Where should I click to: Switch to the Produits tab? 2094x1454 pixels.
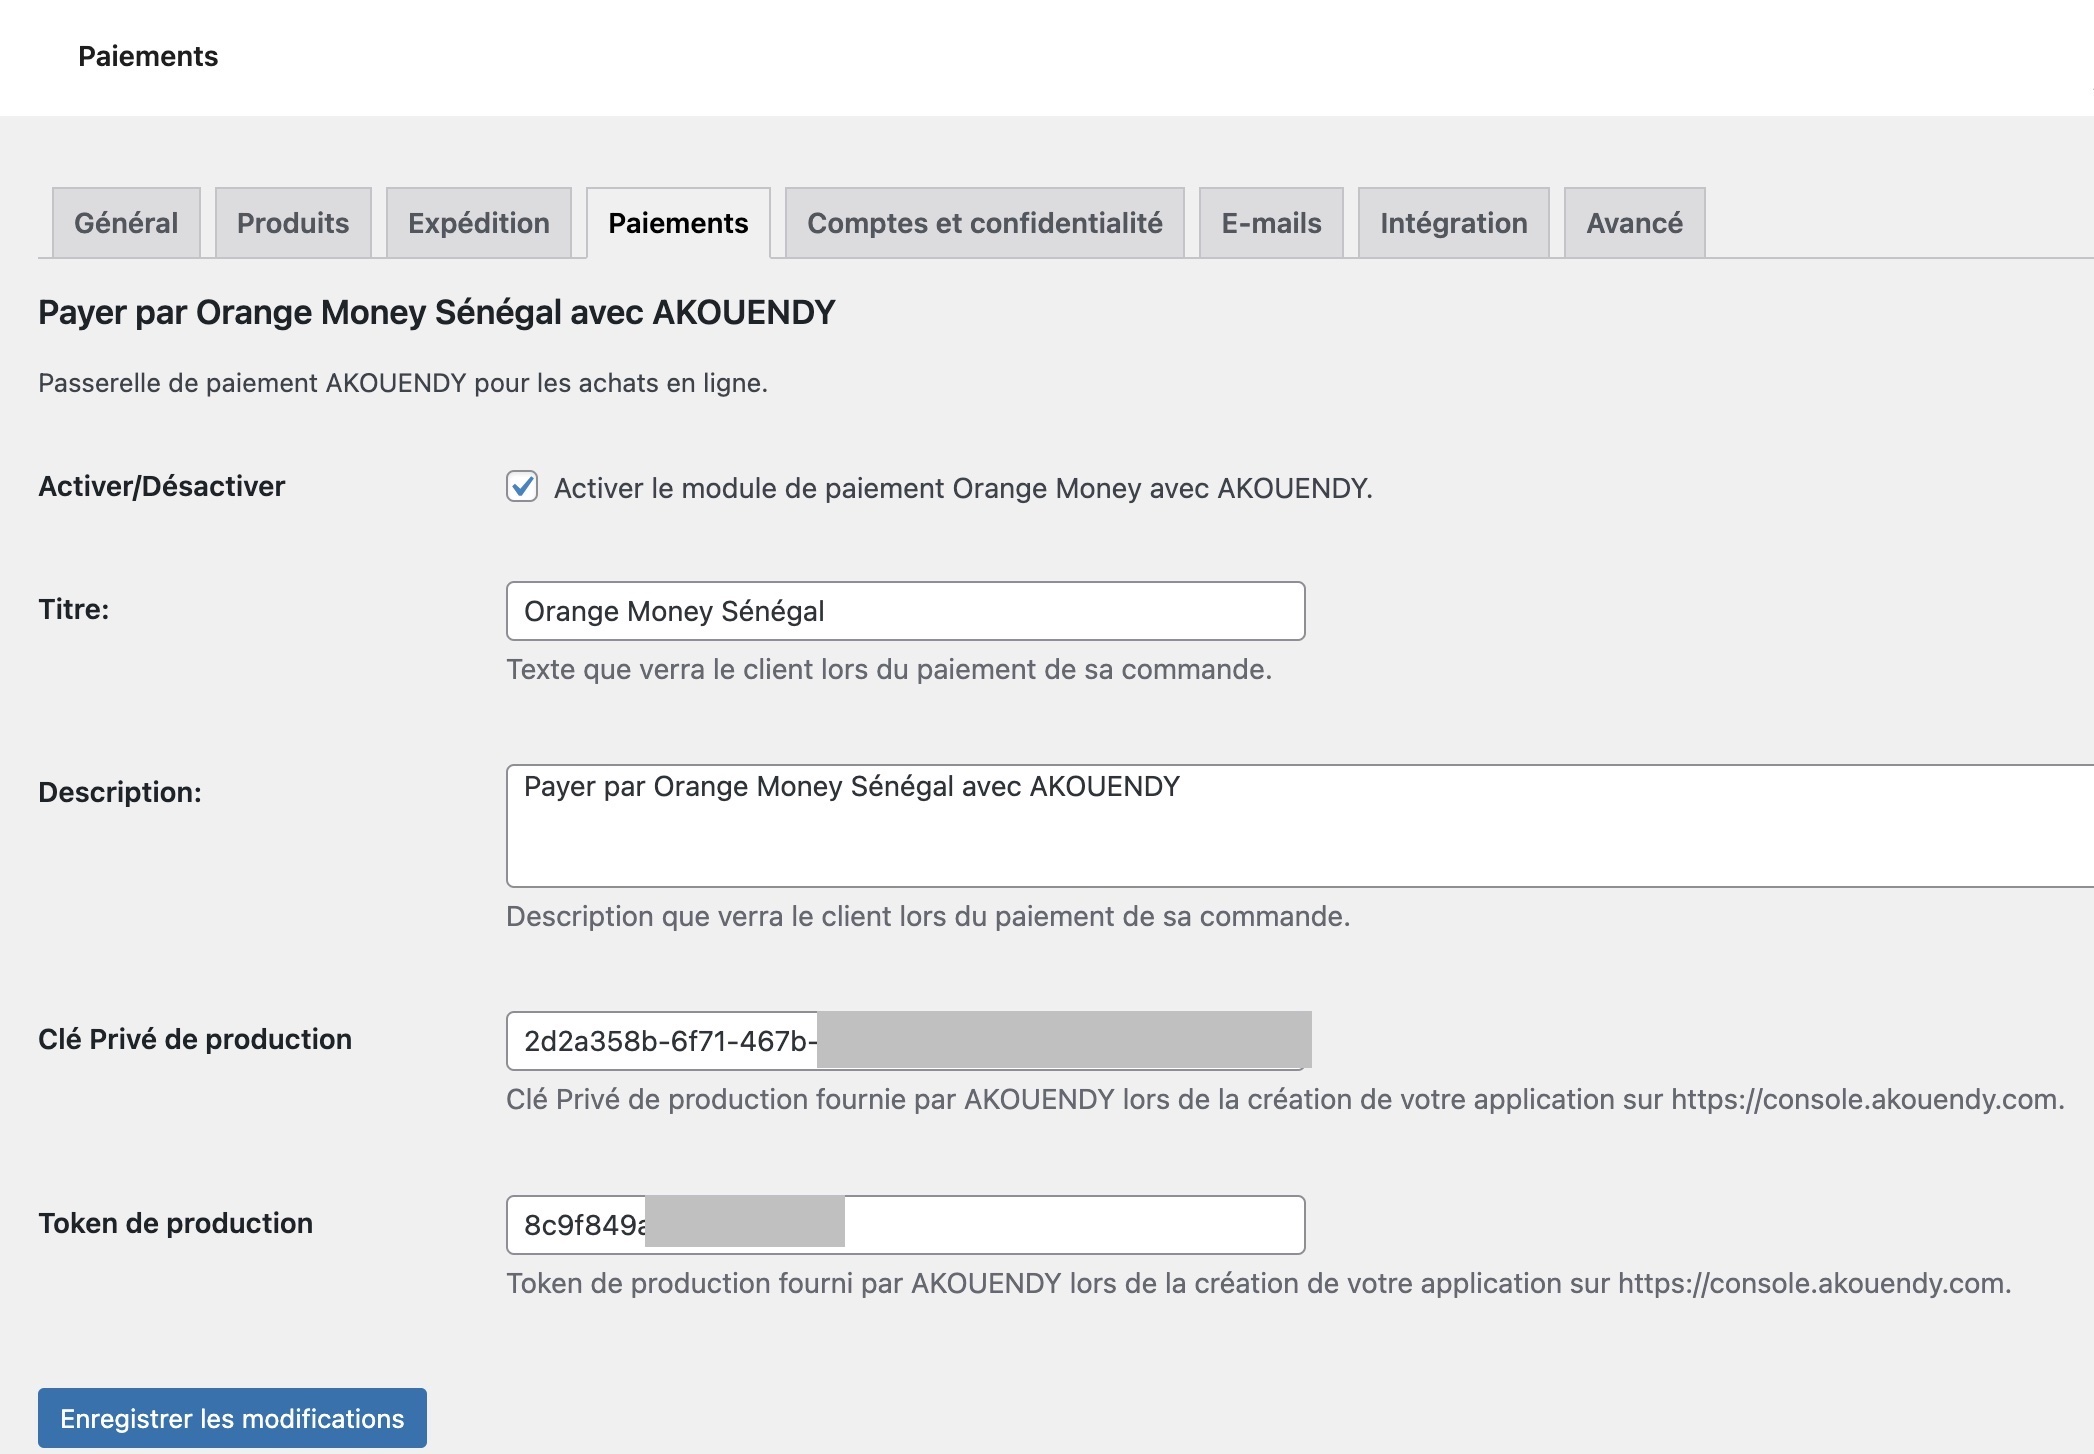tap(293, 223)
